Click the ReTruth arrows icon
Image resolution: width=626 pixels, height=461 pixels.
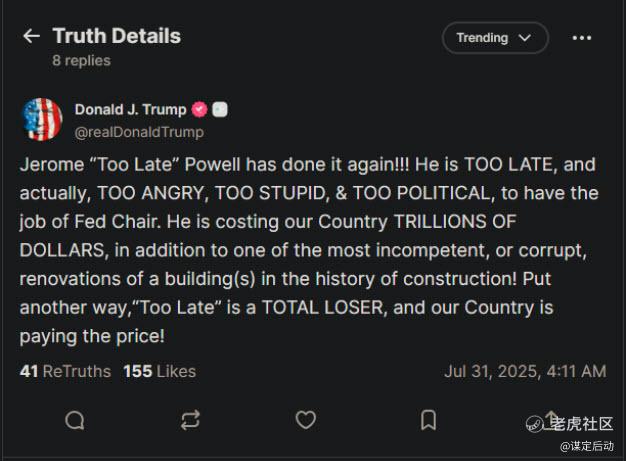[190, 420]
